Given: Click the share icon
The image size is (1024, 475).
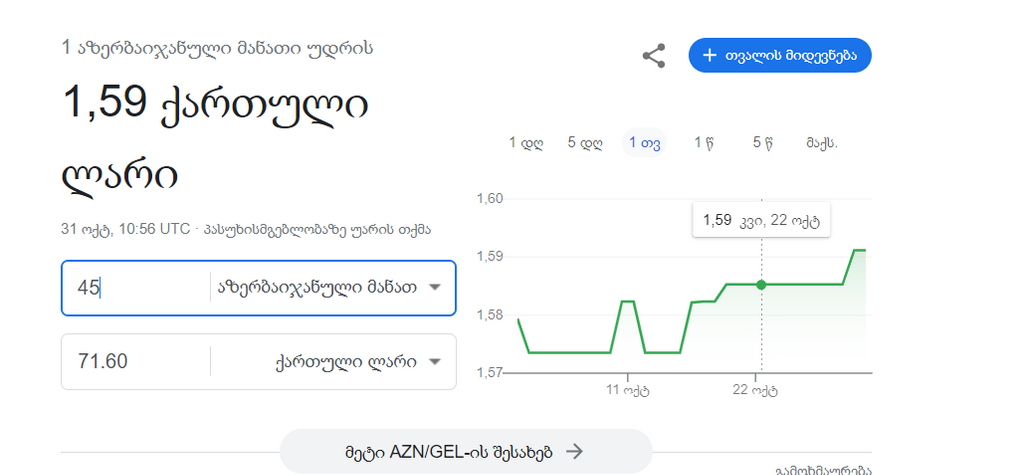Looking at the screenshot, I should click(x=654, y=56).
